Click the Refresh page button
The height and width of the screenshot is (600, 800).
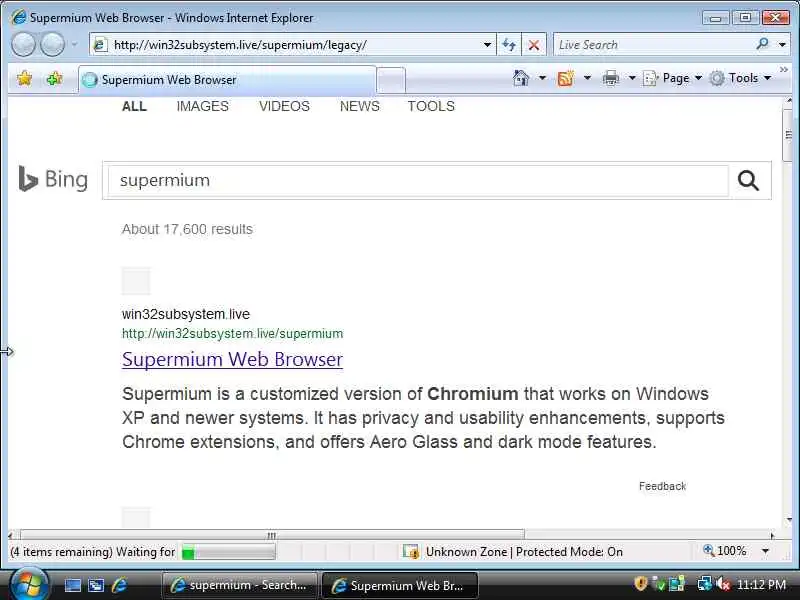[x=509, y=45]
